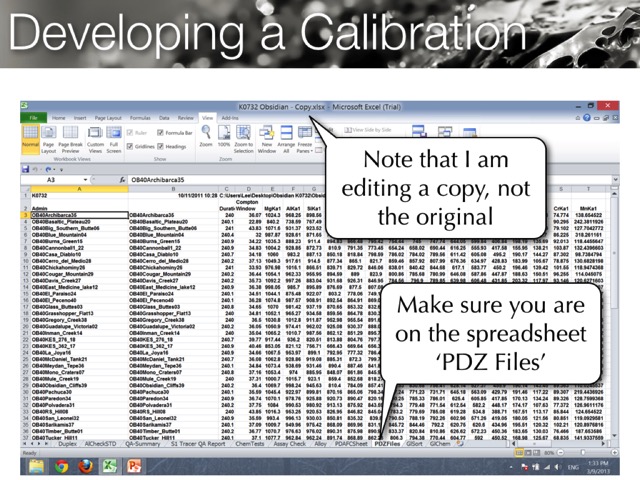This screenshot has height=480, width=640.
Task: Switch to Normal workbook view
Action: pos(30,142)
